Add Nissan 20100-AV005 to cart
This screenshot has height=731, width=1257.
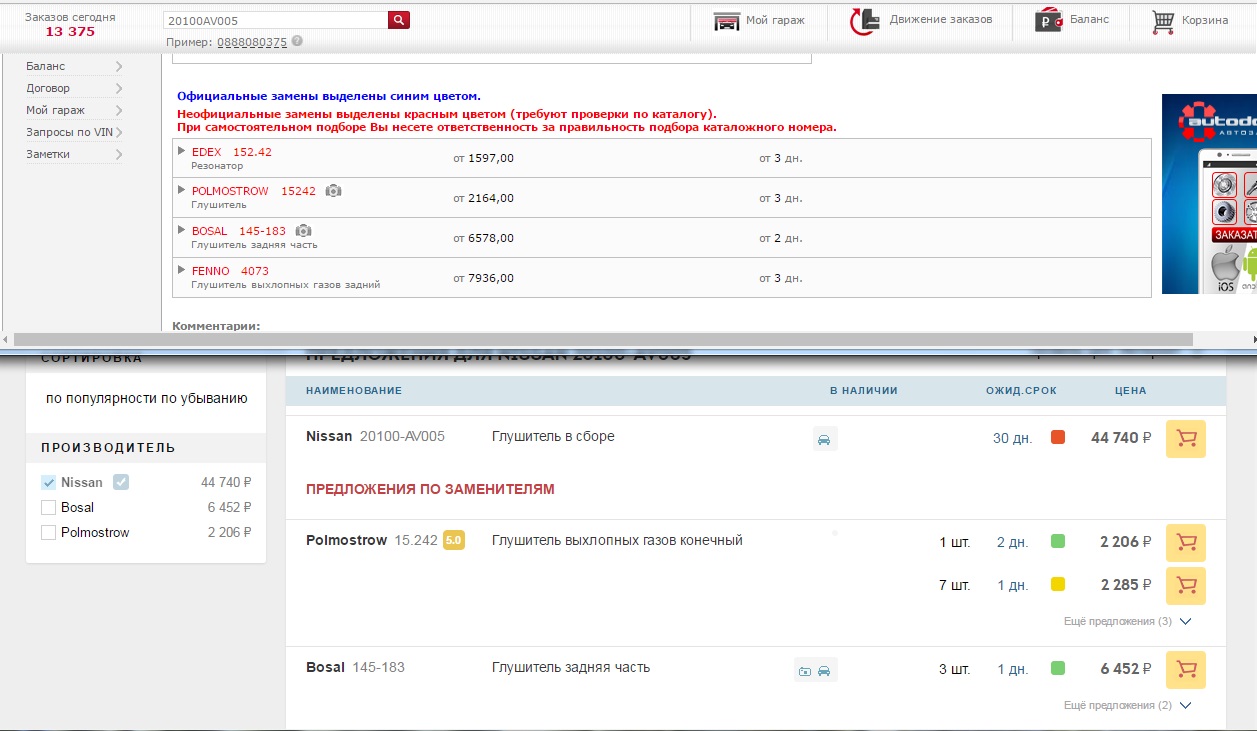(1186, 438)
